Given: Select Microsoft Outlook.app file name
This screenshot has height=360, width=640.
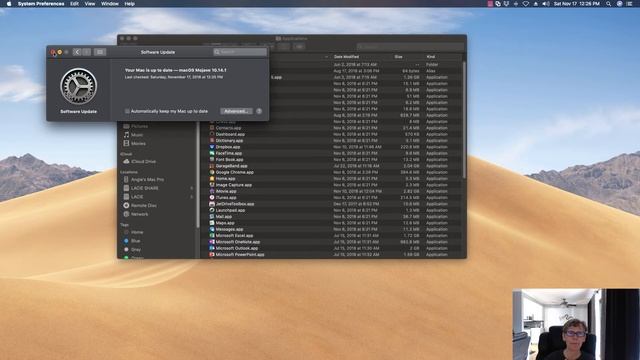Looking at the screenshot, I should click(237, 248).
